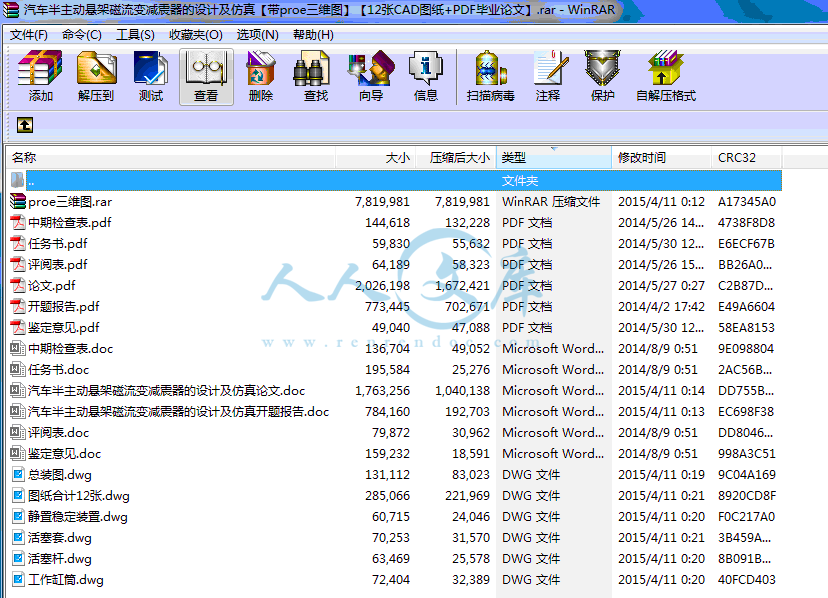Click the up one level arrow icon
The image size is (828, 598).
coord(25,125)
